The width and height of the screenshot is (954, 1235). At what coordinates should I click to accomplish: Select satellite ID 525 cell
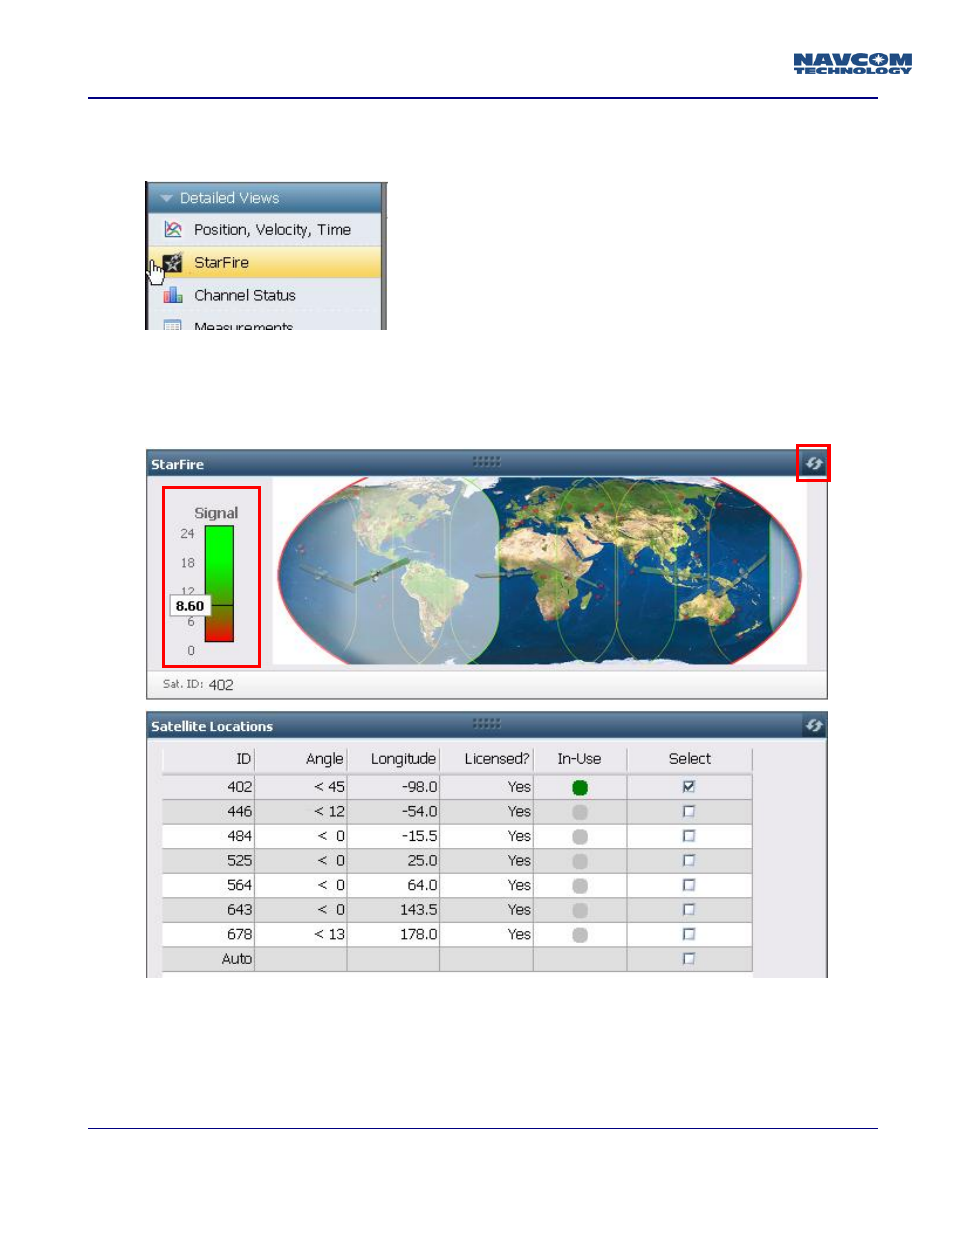point(208,861)
